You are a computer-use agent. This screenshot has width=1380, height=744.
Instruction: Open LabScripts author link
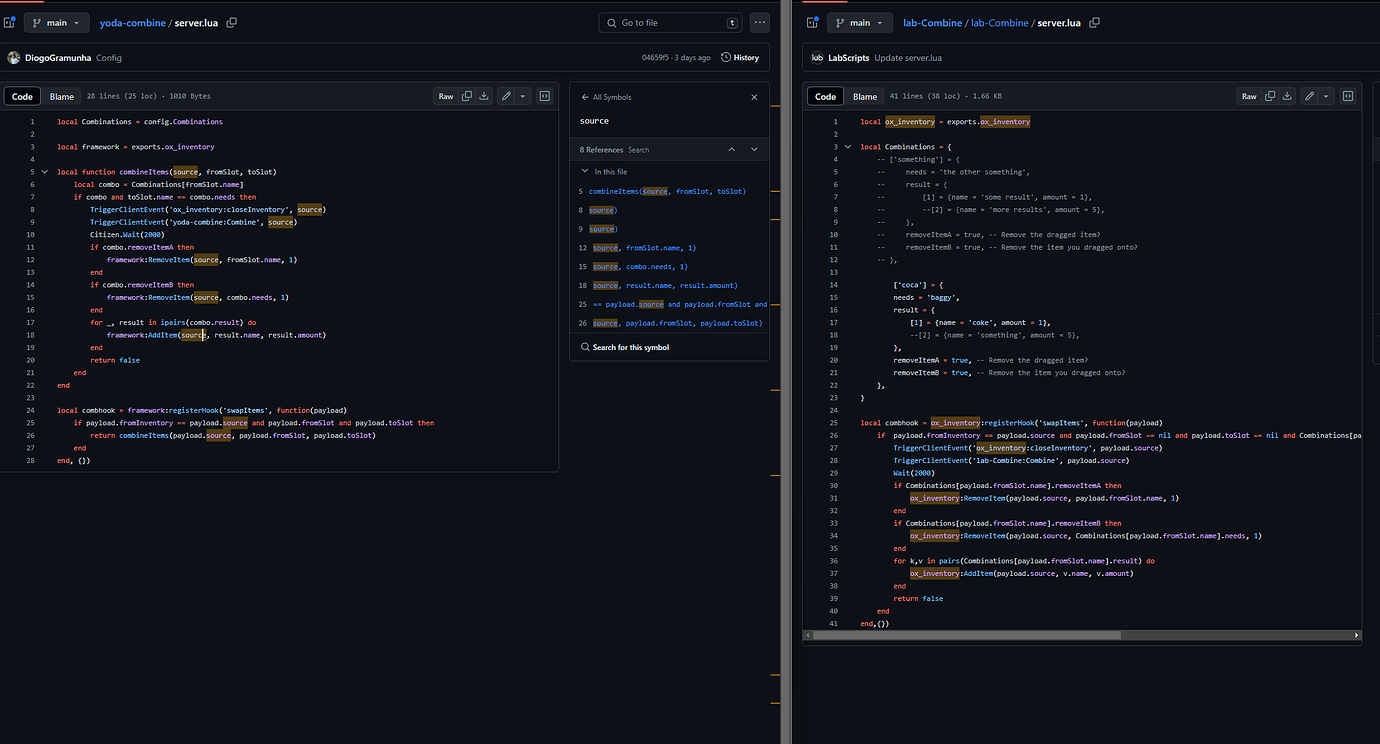[x=849, y=58]
